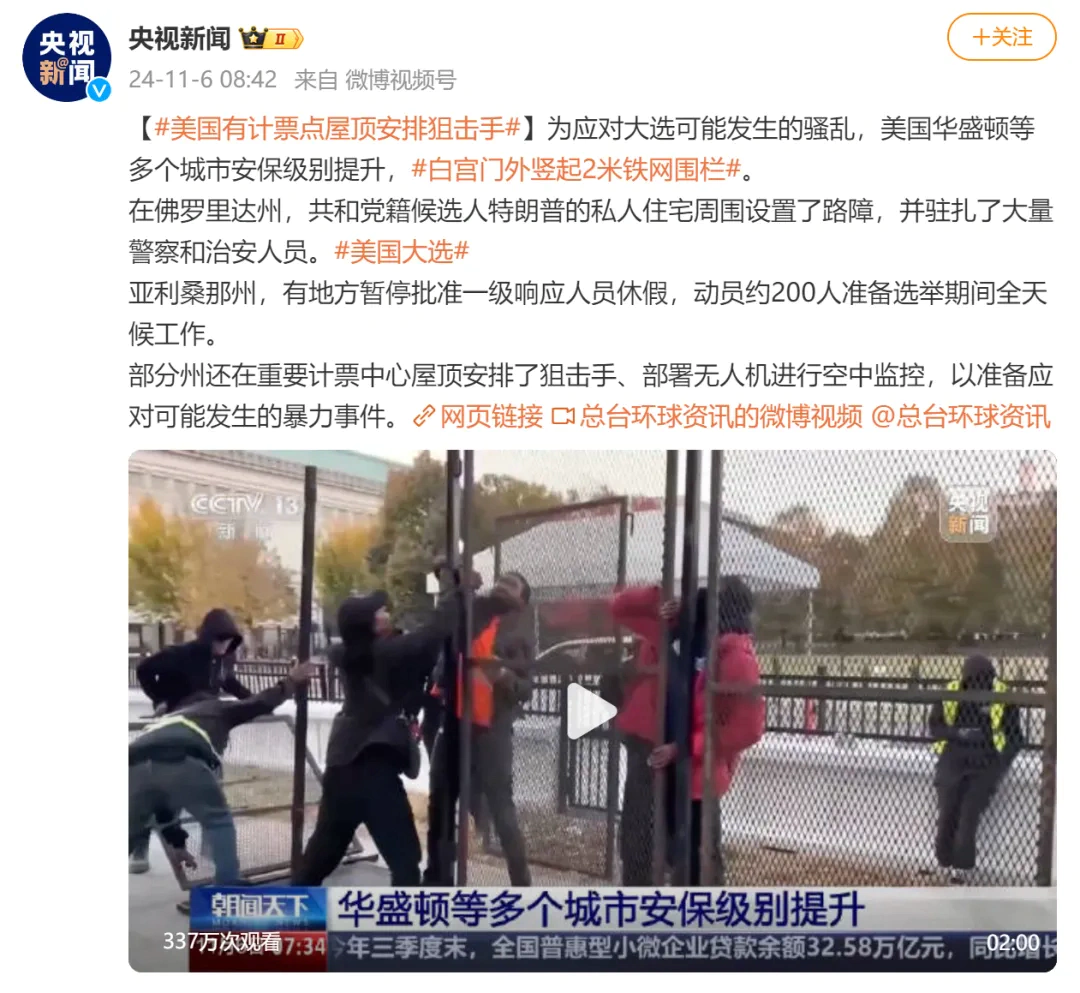Click the CCTV 13 watermark in video

pyautogui.click(x=245, y=514)
